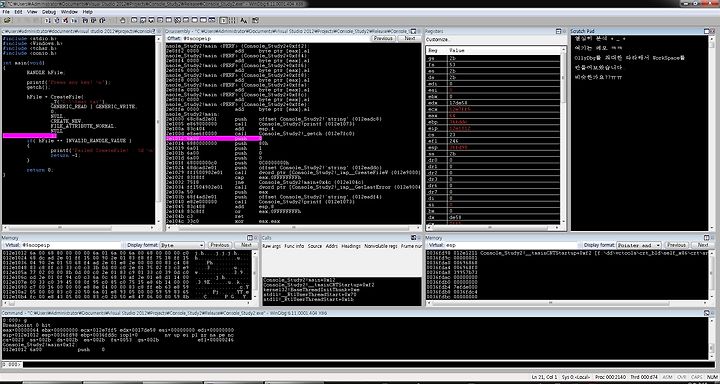
Task: Click the Step Over toolbar icon
Action: (94, 20)
